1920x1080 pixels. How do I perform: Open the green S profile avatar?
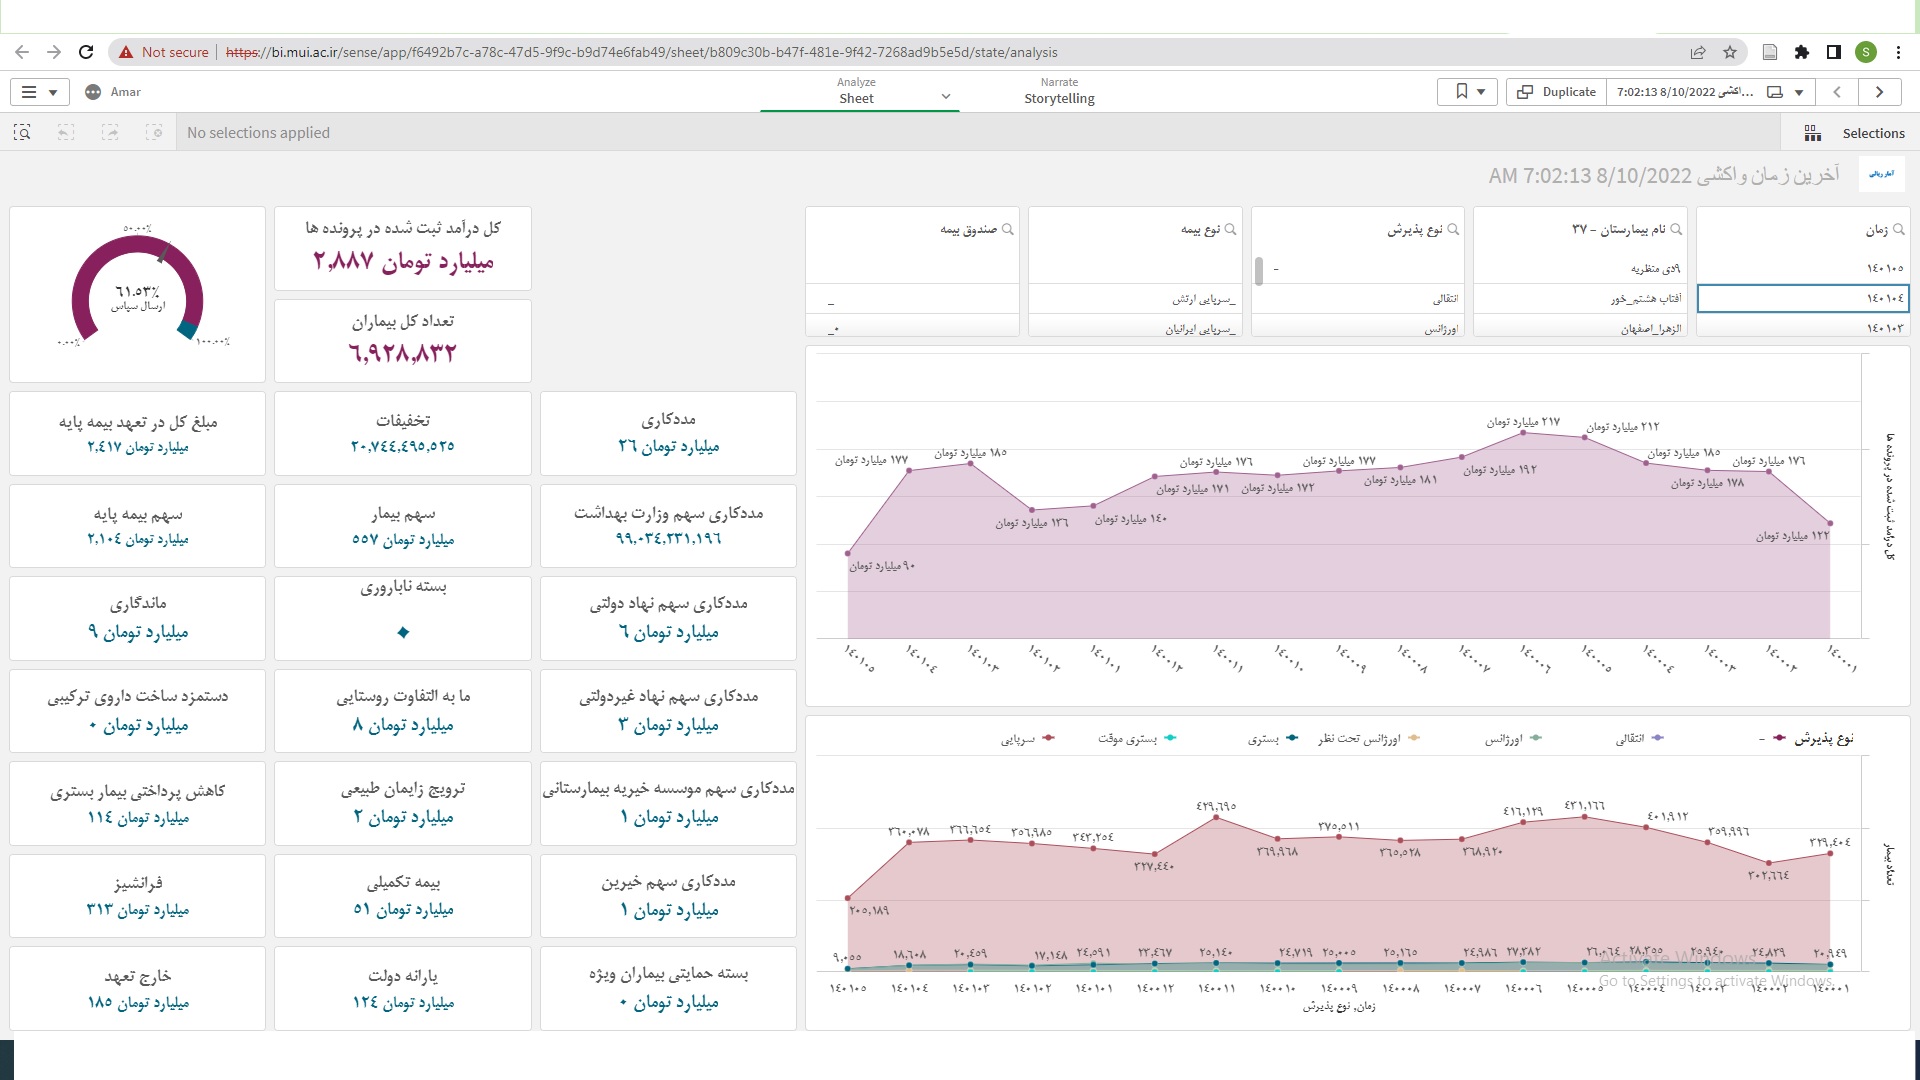click(x=1866, y=52)
